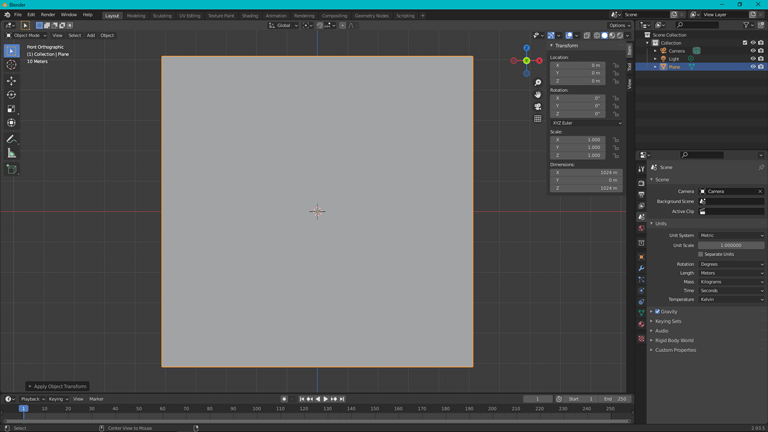Expand the Rigid Body World panel
Screen dimensions: 768x432
(x=674, y=340)
